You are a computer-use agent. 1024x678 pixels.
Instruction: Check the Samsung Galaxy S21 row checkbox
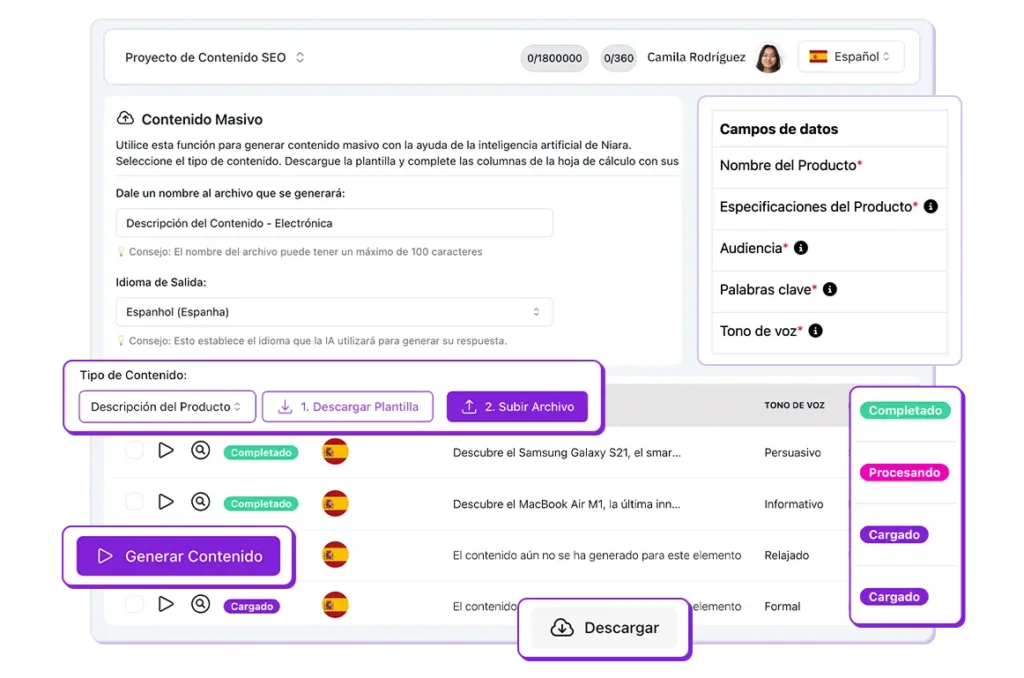[x=134, y=451]
